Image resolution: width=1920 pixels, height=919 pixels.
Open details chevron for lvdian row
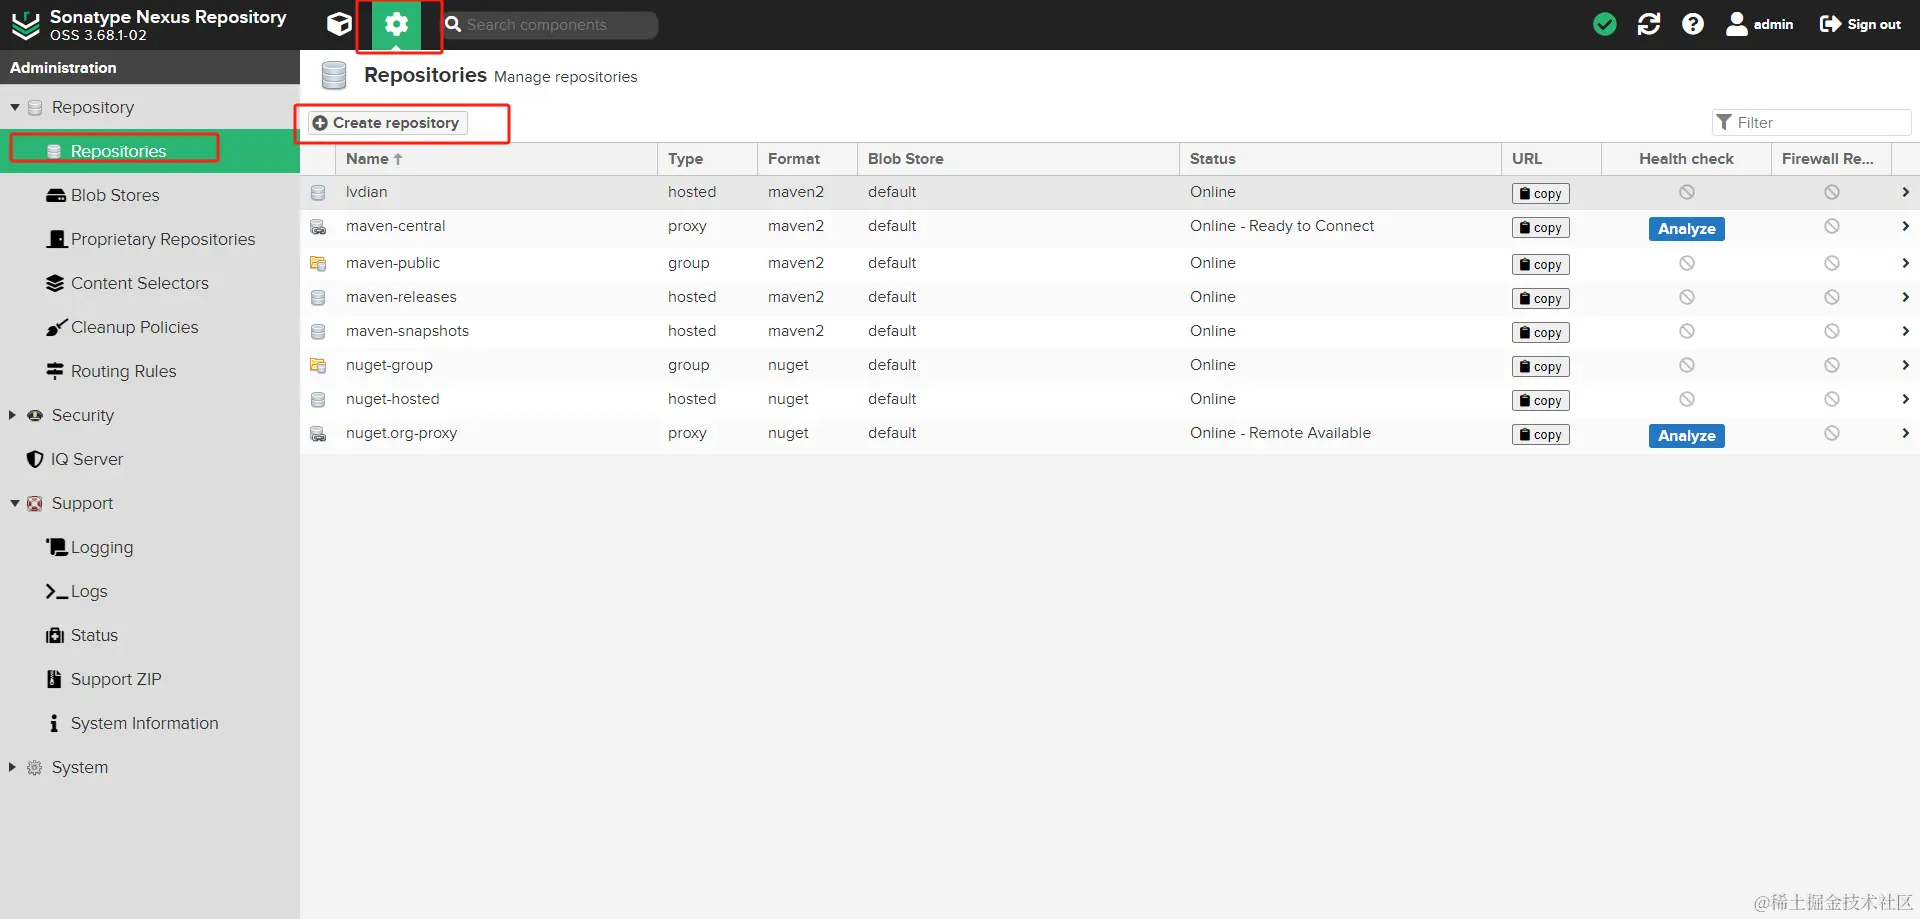point(1905,192)
